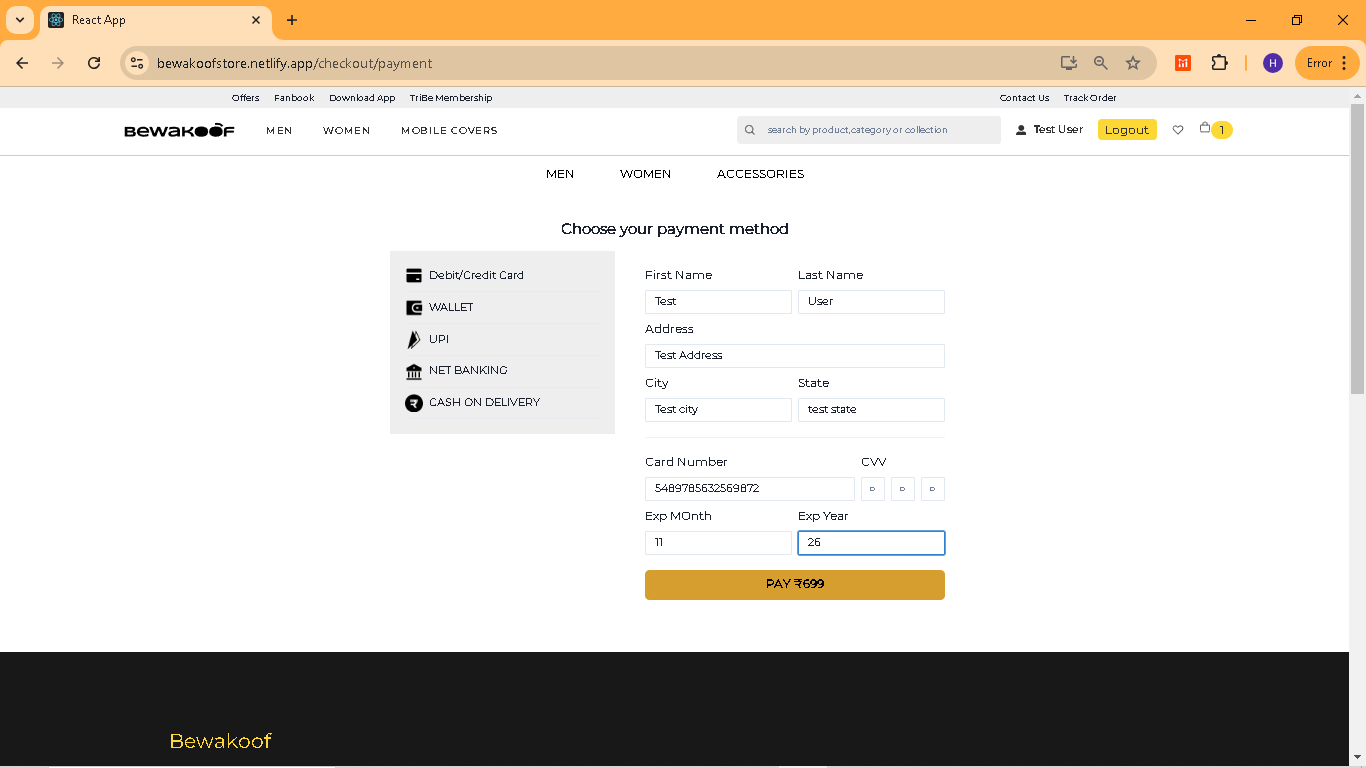The width and height of the screenshot is (1366, 768).
Task: Select WOMEN category in sub-navigation
Action: coord(645,174)
